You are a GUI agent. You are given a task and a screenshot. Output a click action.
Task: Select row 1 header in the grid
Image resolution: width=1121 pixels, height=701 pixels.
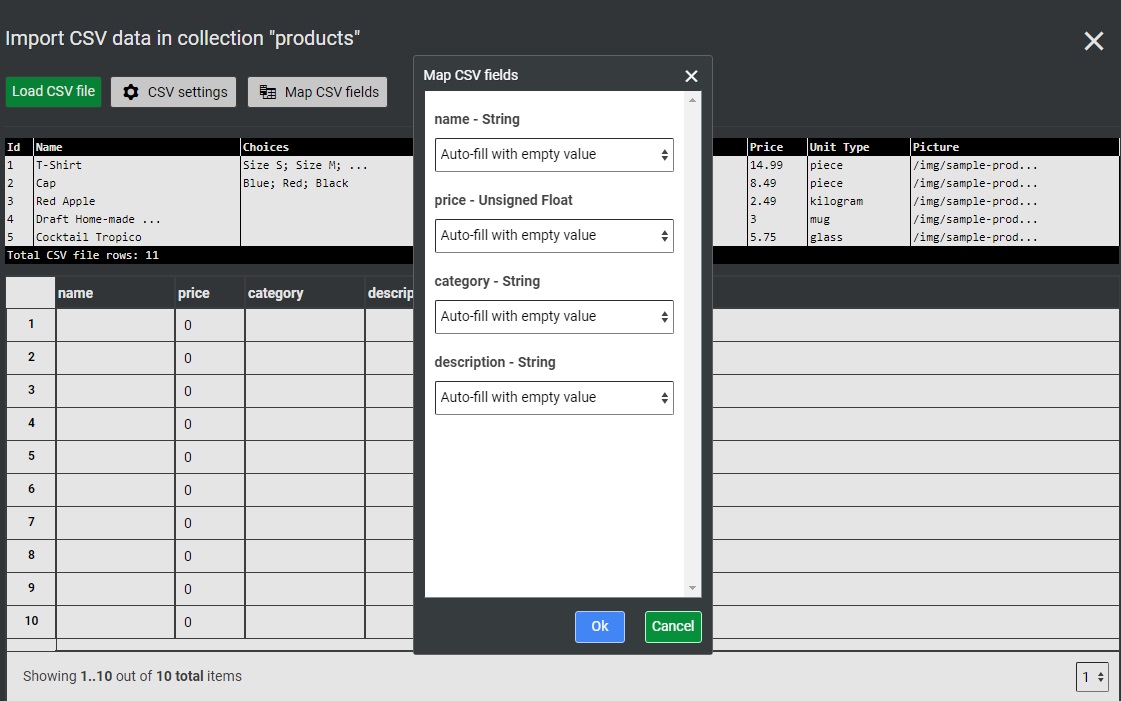click(31, 324)
